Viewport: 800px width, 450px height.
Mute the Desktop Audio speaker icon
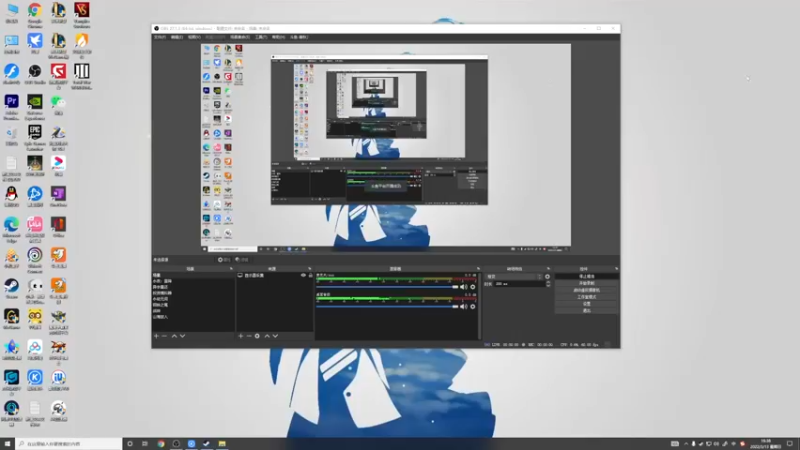point(463,307)
